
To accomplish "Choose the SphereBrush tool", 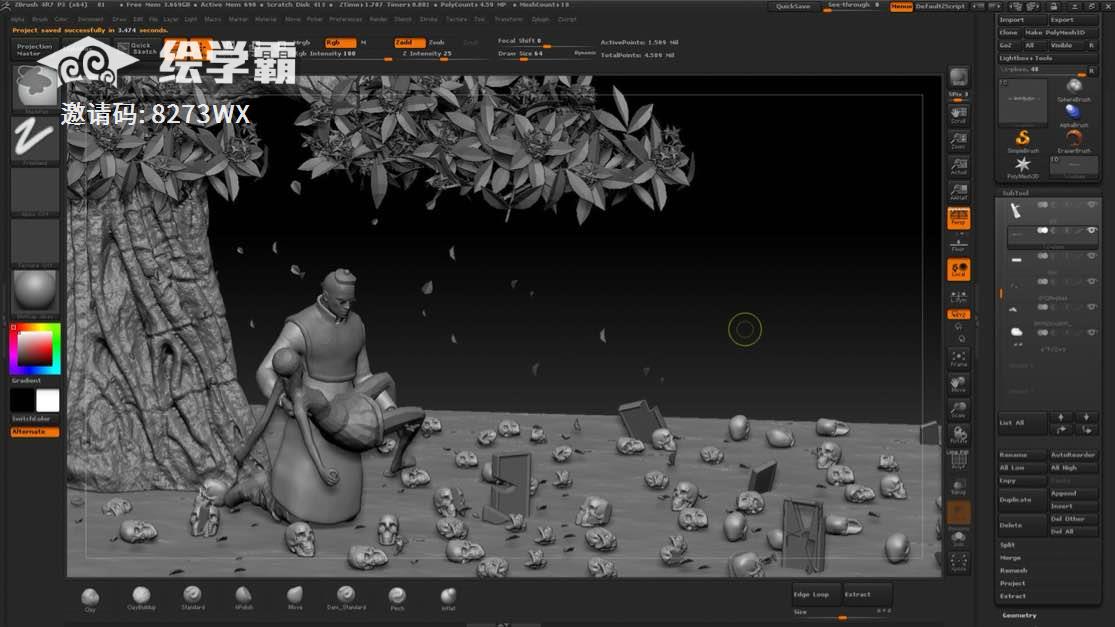I will tap(1074, 90).
